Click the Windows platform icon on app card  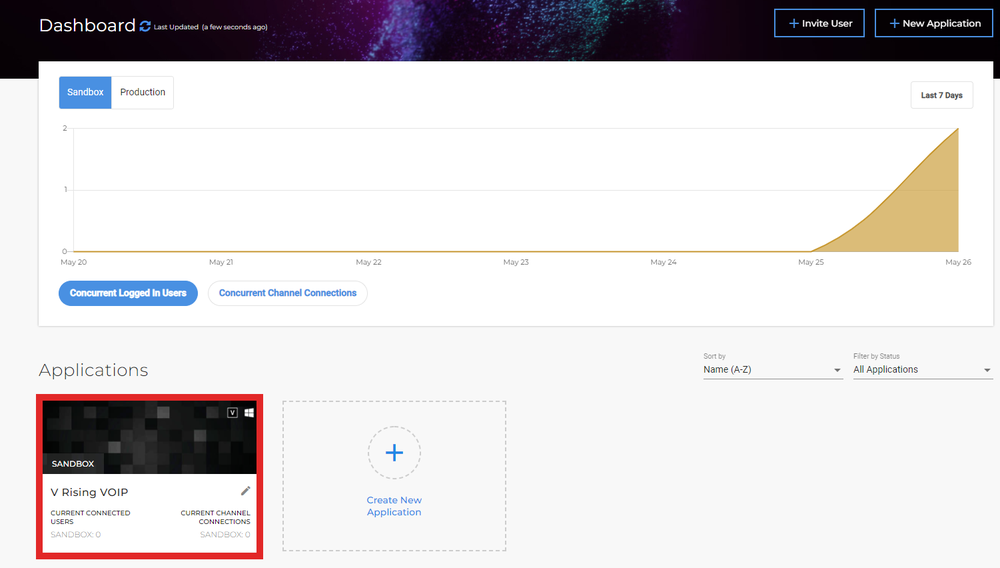pos(249,412)
